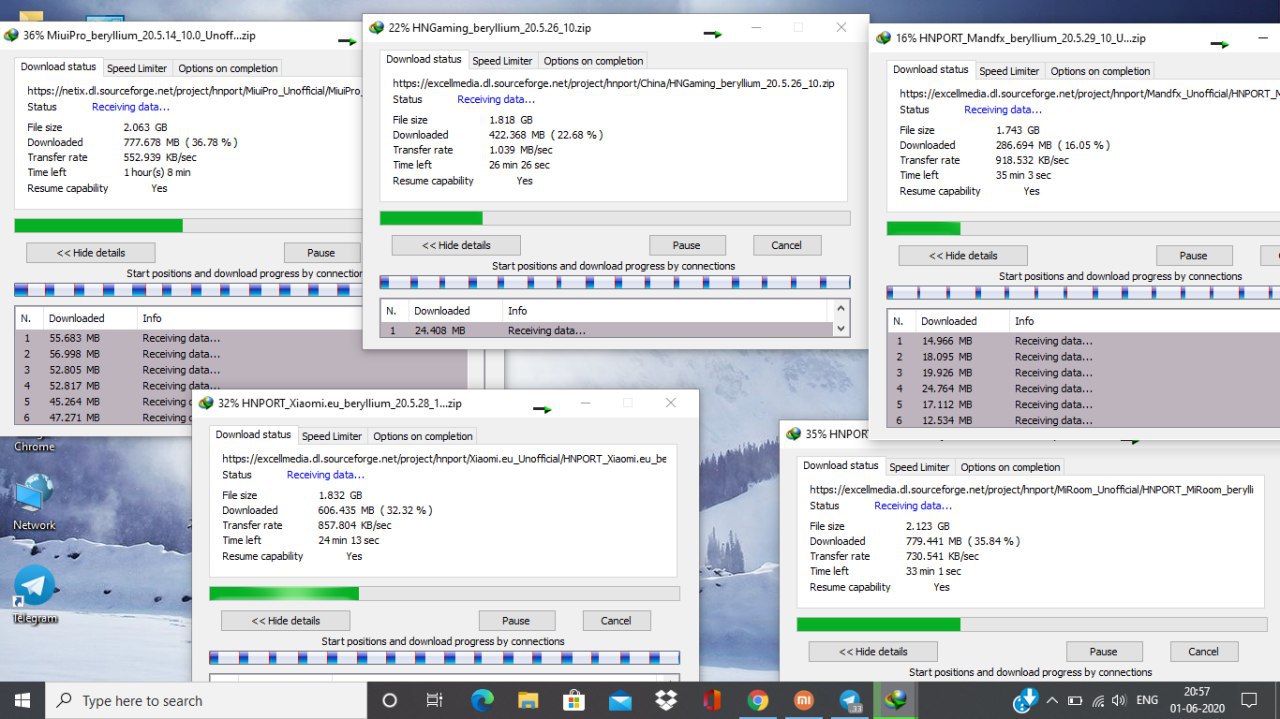The image size is (1280, 719).
Task: Open Options on completion tab in Xiaomi.eu window
Action: (x=423, y=436)
